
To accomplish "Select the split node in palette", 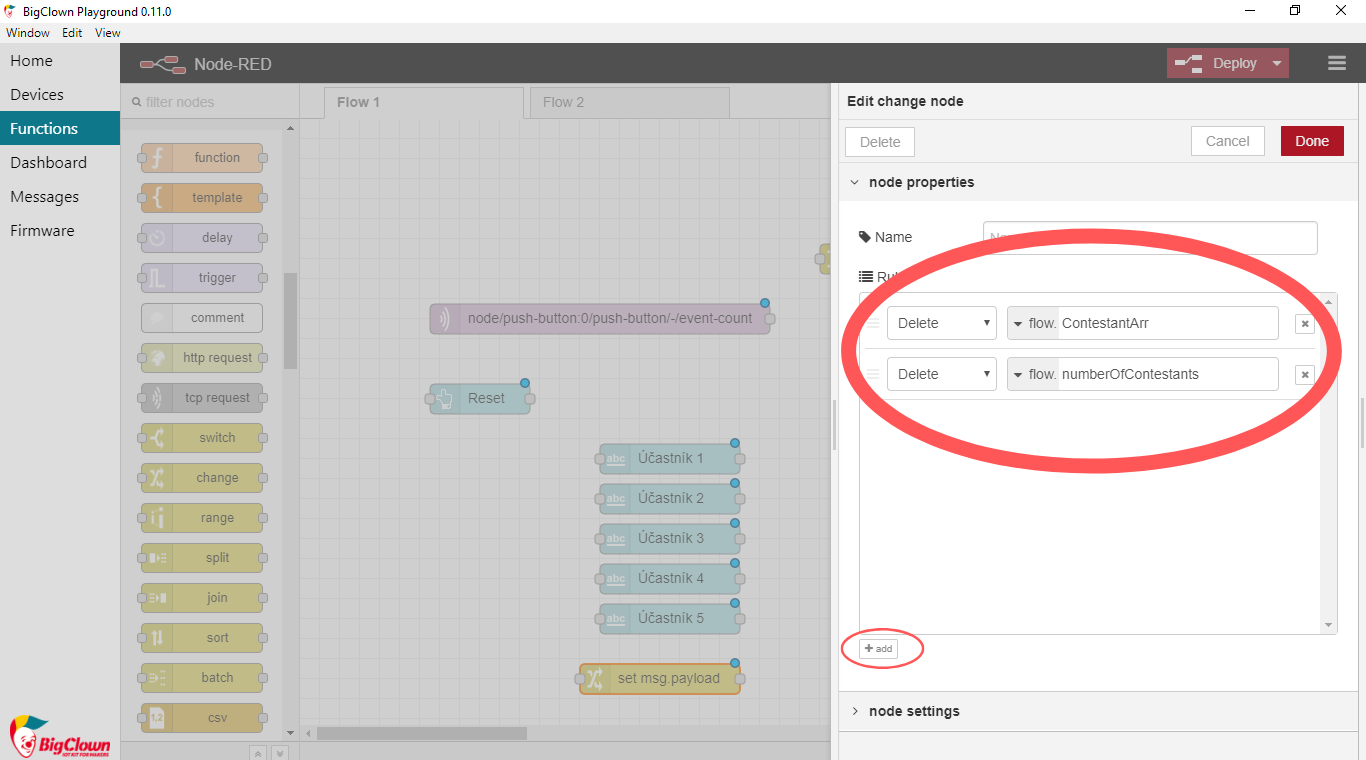I will click(202, 558).
